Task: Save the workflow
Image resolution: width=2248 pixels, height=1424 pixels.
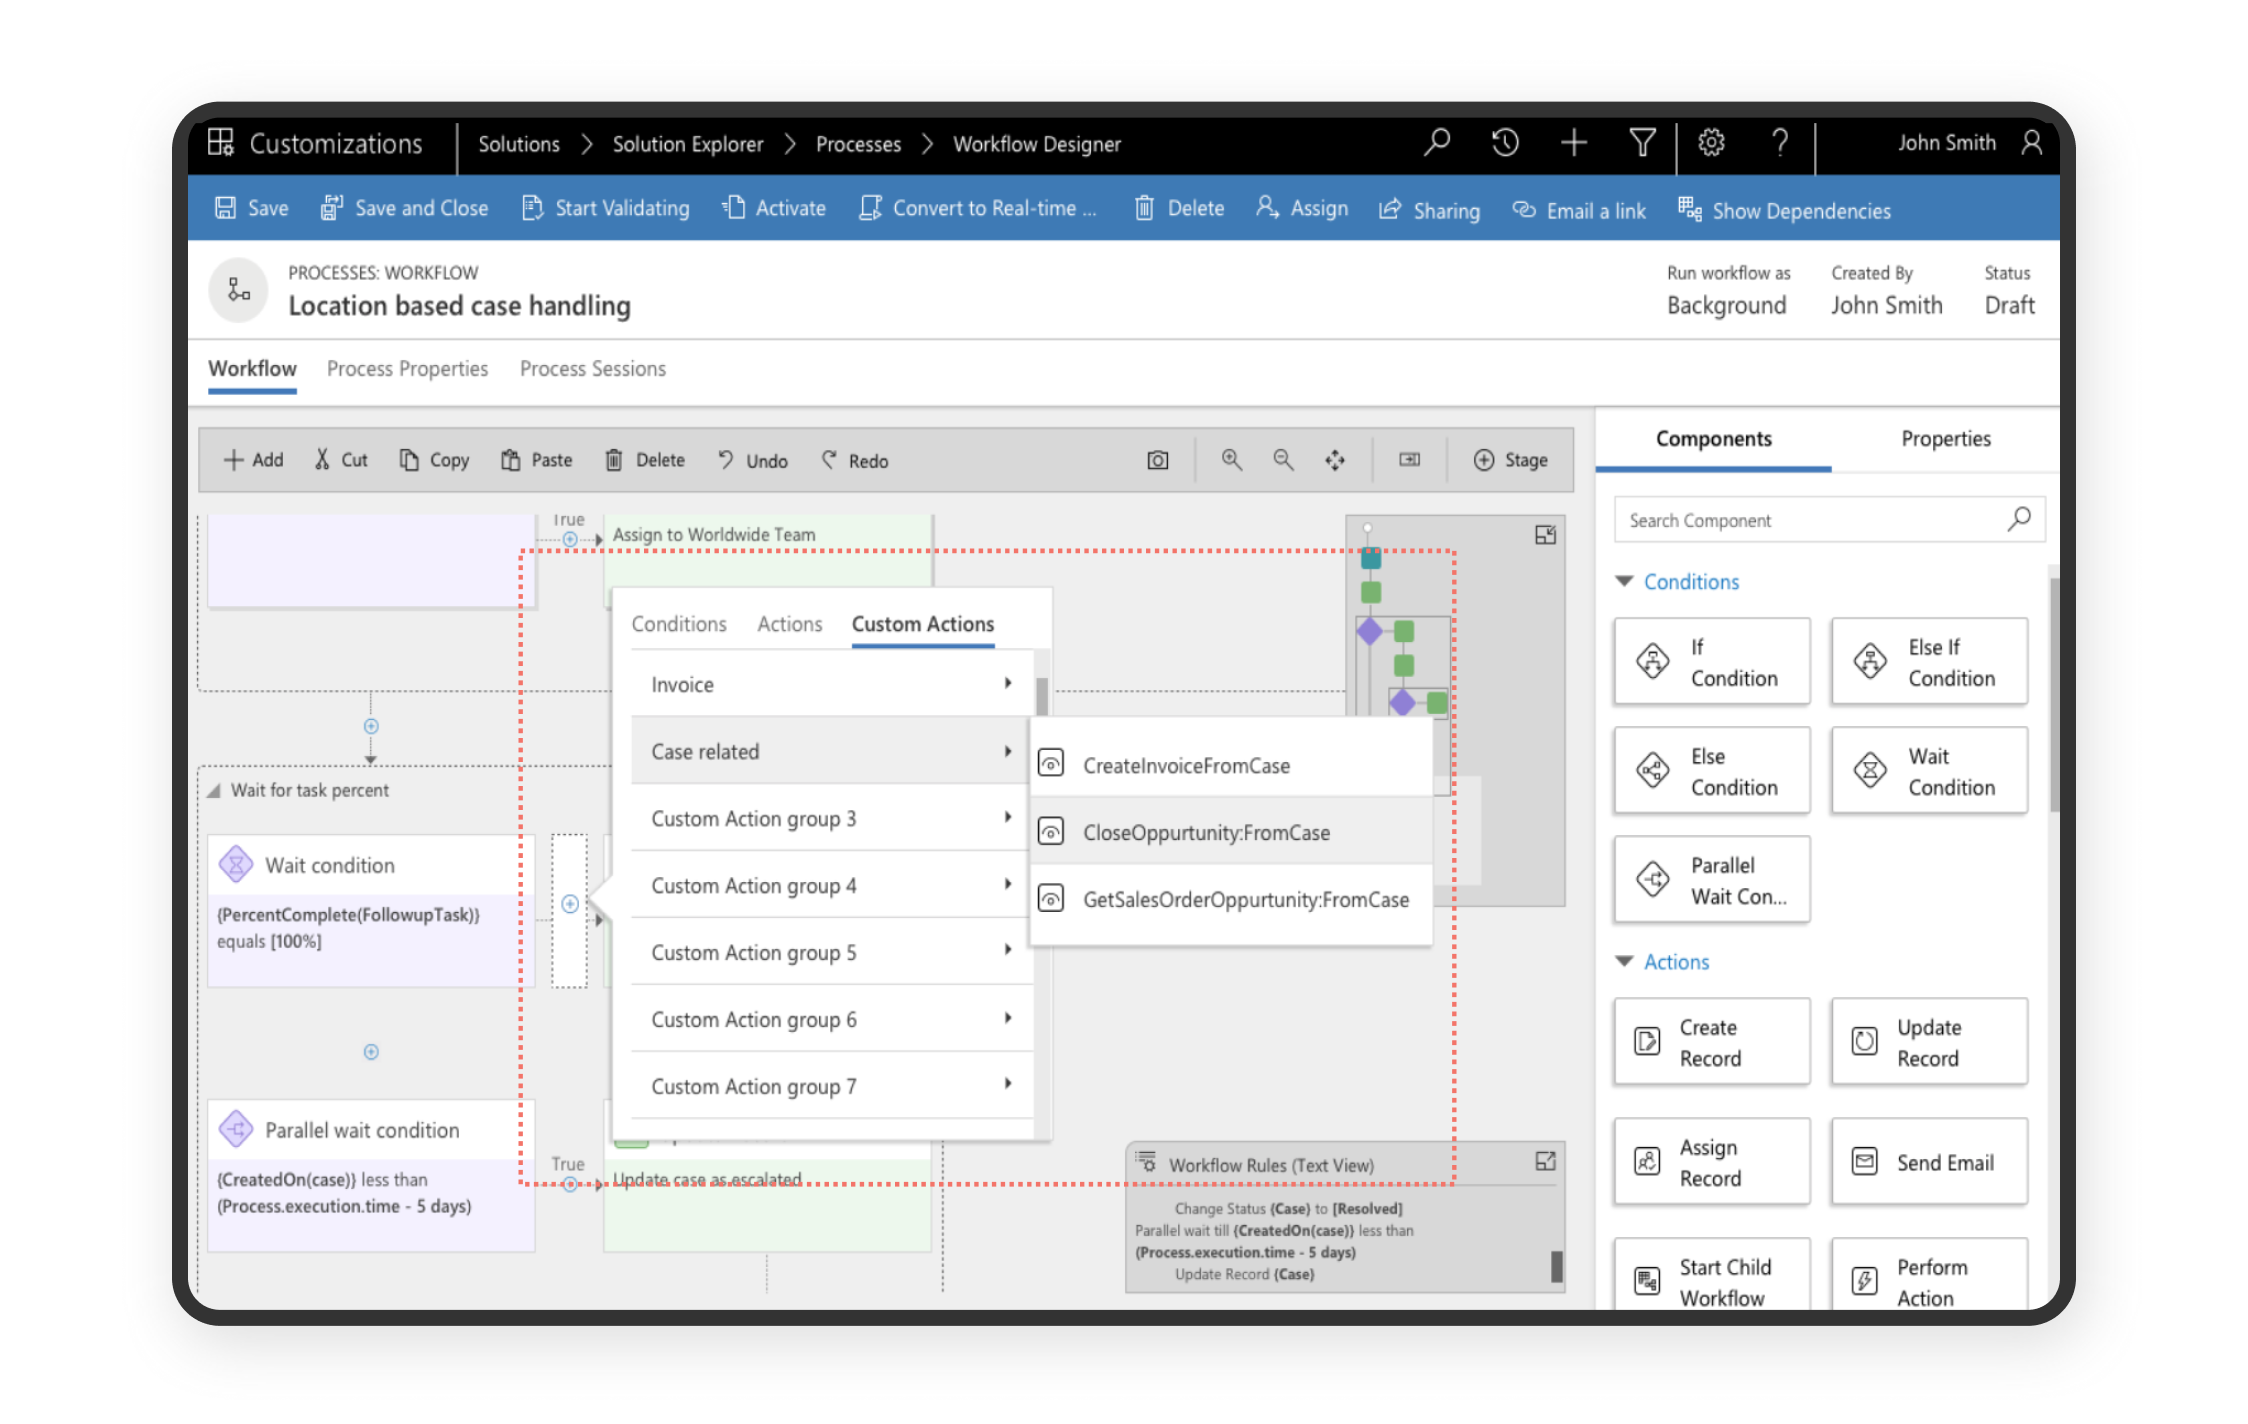Action: pyautogui.click(x=252, y=208)
